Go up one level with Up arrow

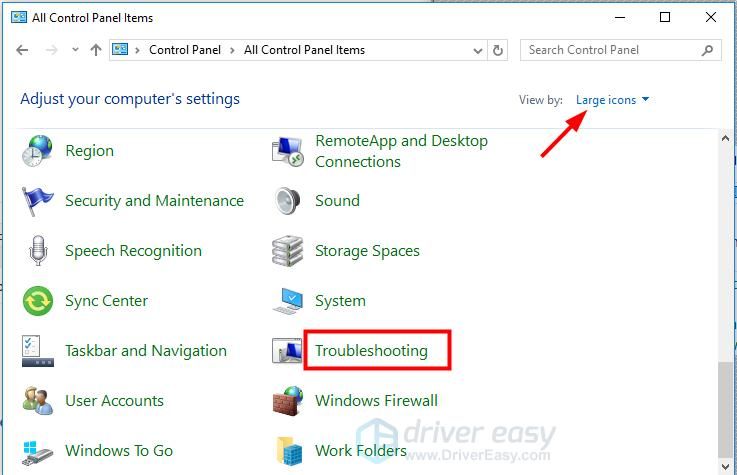96,50
